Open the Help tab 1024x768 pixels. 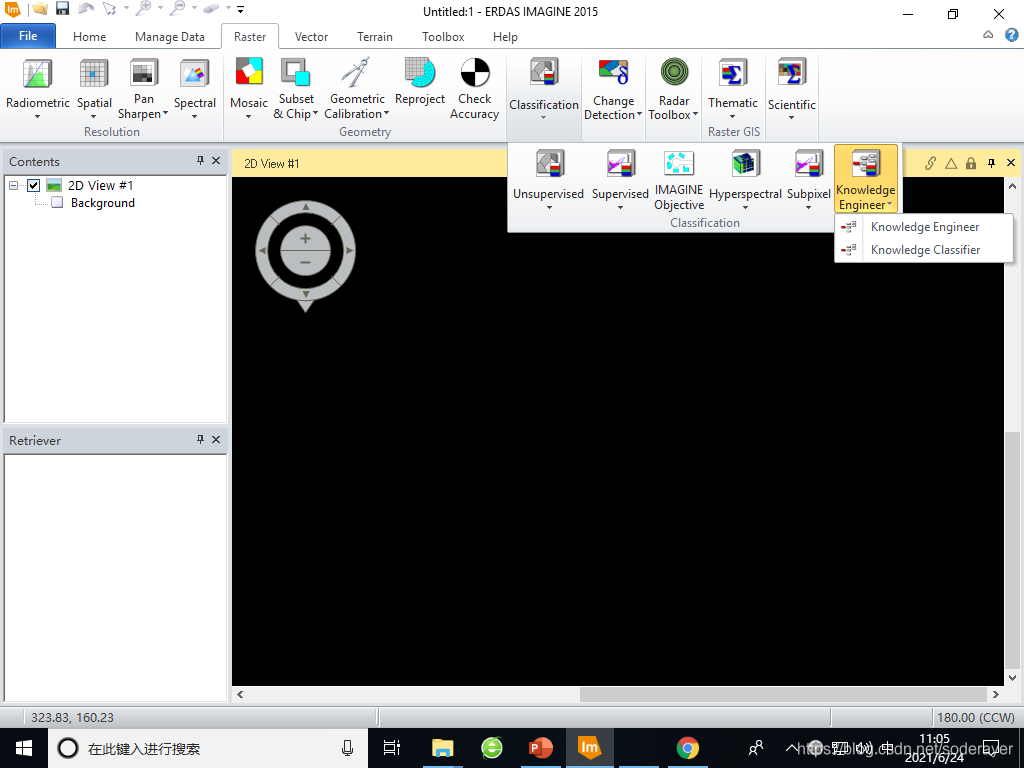(x=505, y=37)
